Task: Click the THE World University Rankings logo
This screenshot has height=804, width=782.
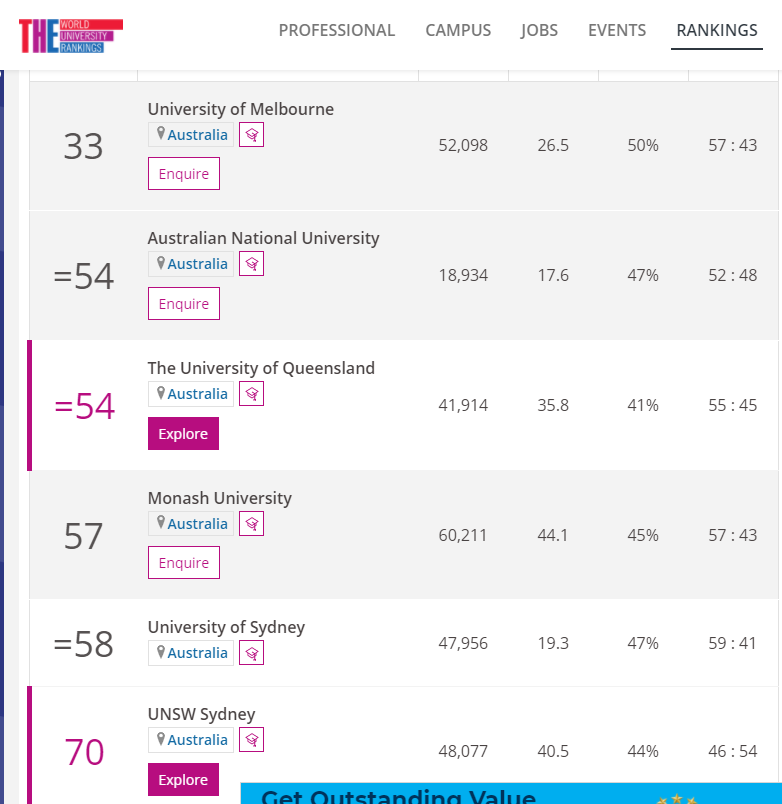Action: (x=71, y=36)
